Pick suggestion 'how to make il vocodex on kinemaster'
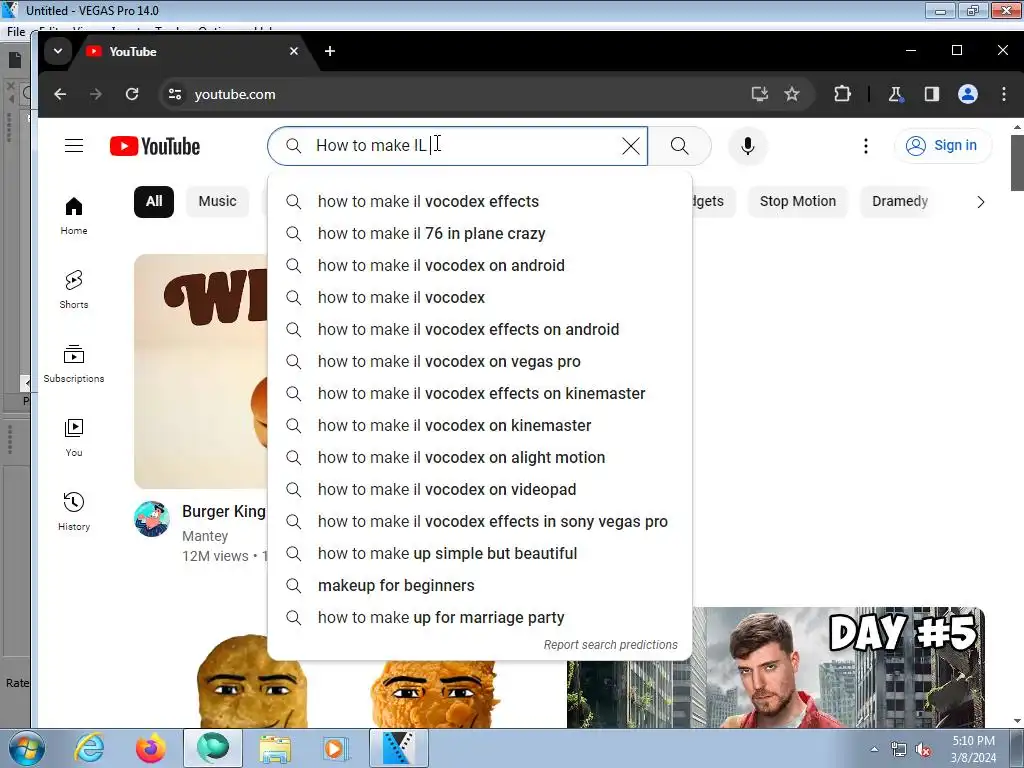This screenshot has width=1024, height=768. click(479, 425)
